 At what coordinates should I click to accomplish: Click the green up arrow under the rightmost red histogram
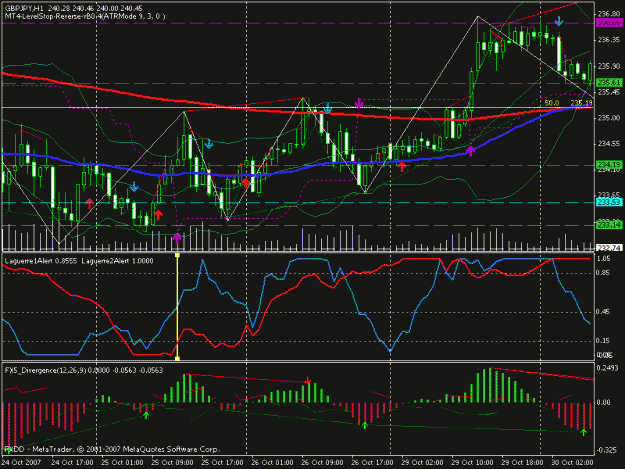(x=584, y=432)
